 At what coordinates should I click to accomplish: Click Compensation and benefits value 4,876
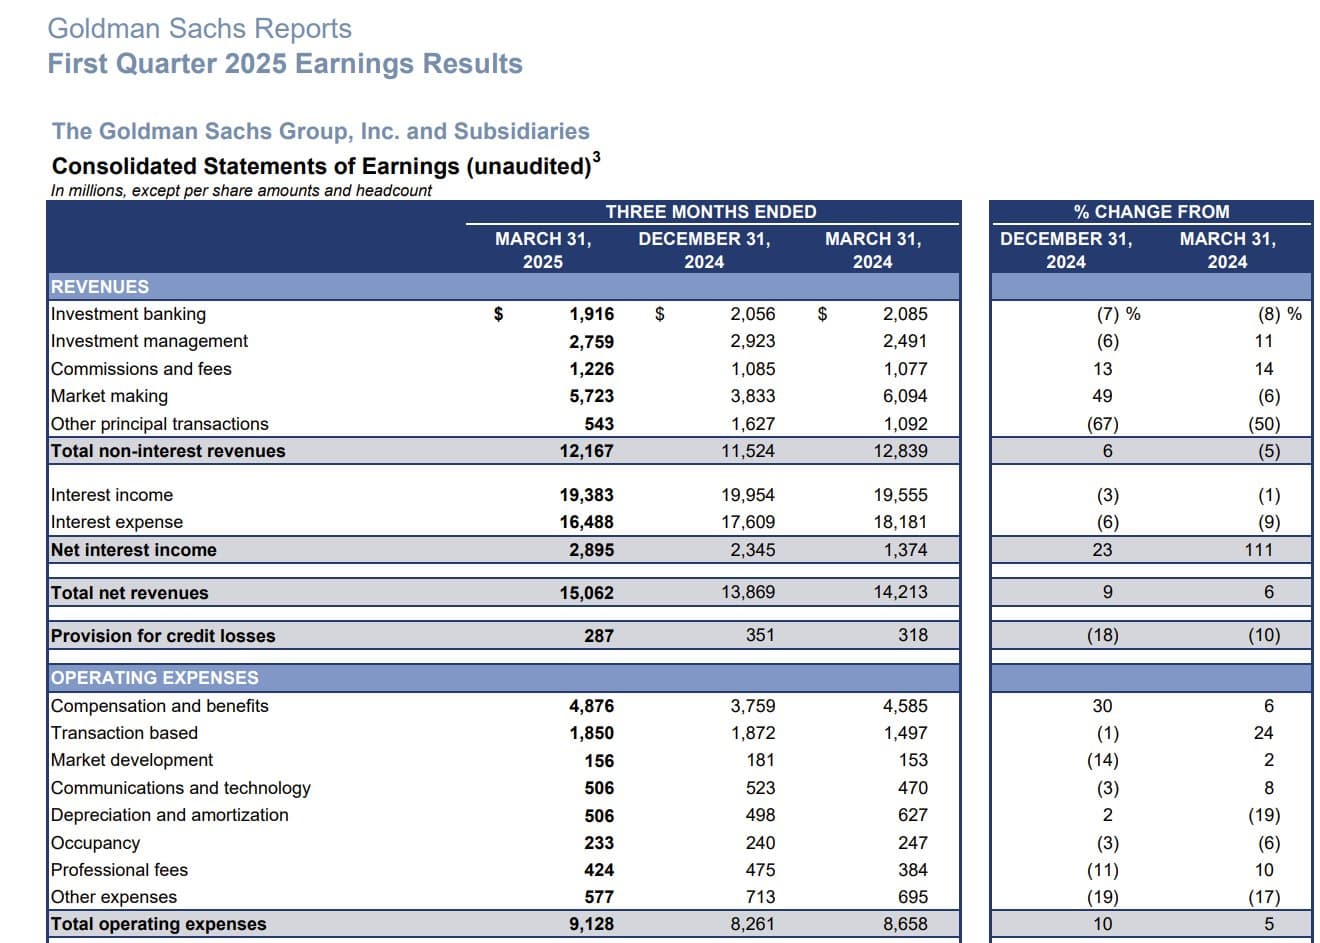[592, 706]
